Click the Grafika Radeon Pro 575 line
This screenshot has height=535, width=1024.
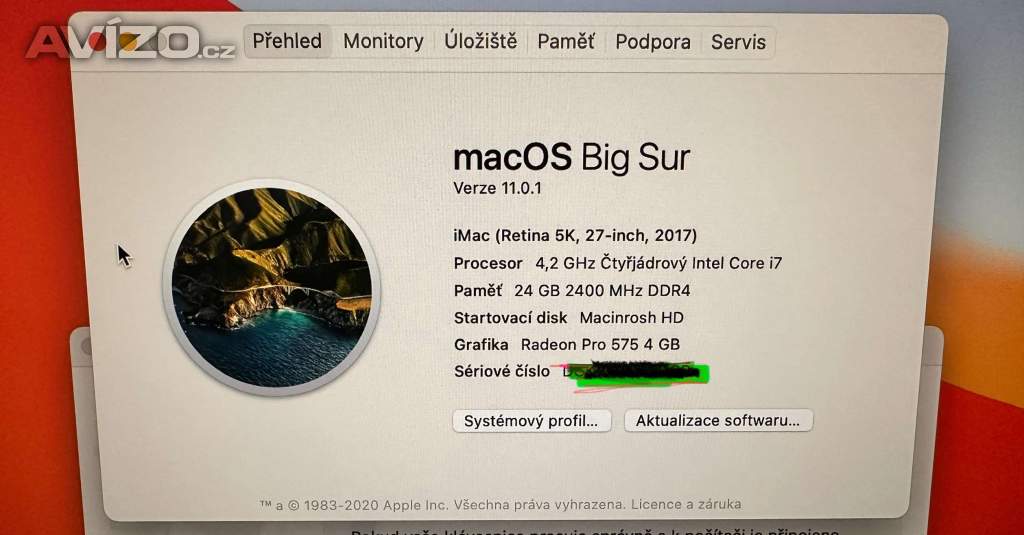567,344
